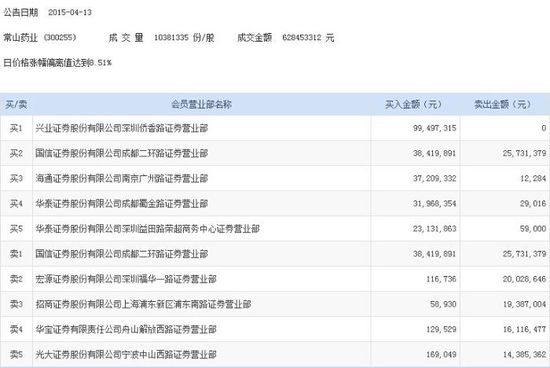Select buy amount 58,930
Viewport: 550px width, 368px height.
coord(443,304)
